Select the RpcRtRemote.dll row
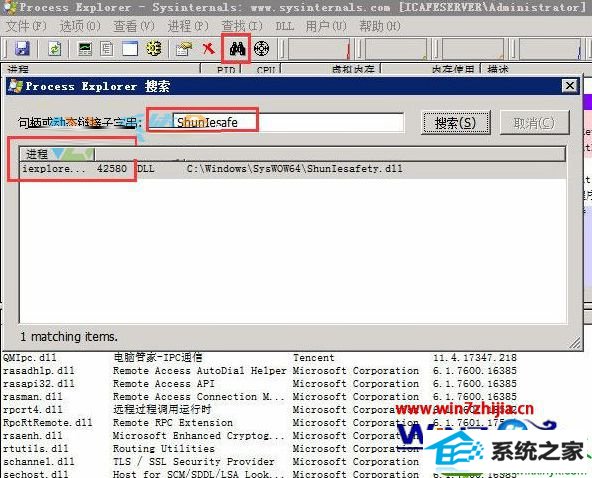 click(260, 422)
